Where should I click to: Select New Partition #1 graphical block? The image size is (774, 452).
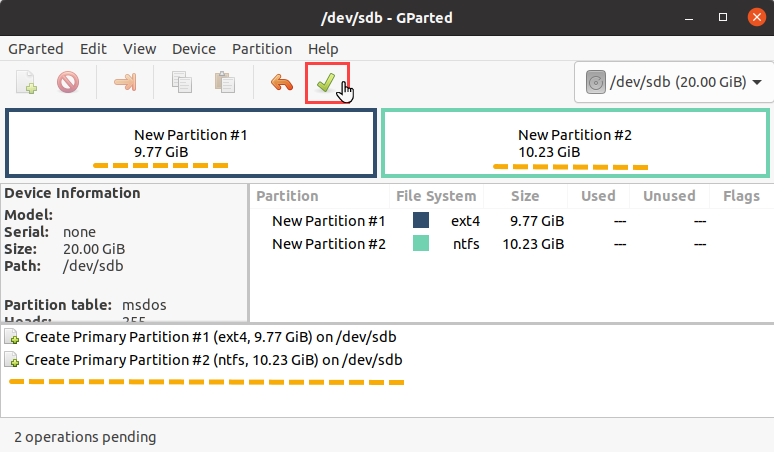click(x=191, y=143)
